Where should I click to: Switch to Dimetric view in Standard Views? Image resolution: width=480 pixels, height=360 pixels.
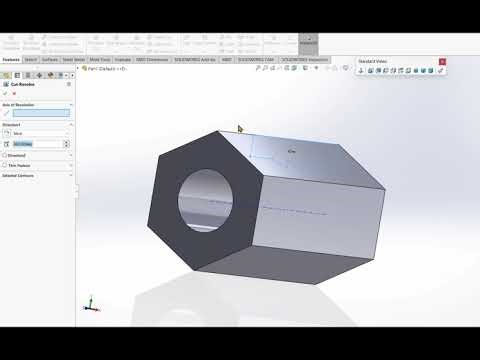click(430, 70)
